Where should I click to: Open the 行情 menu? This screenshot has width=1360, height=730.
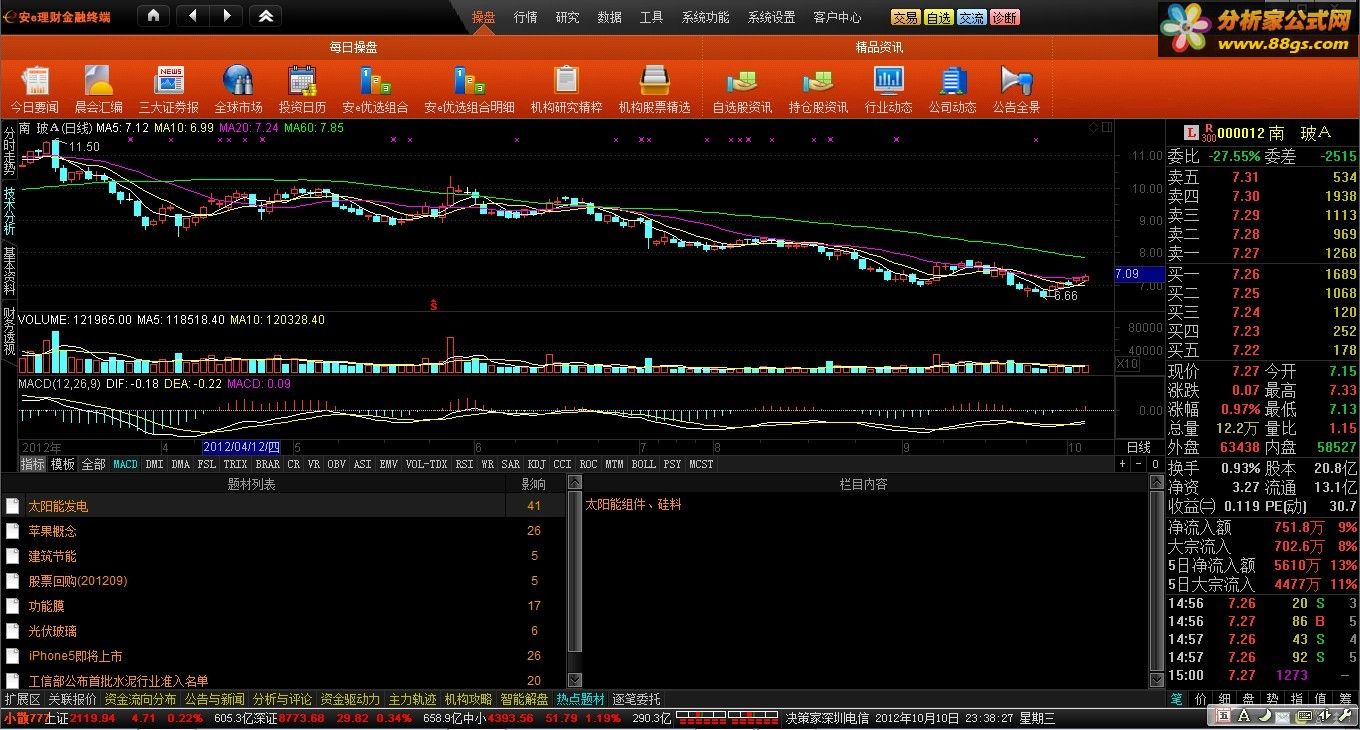526,17
